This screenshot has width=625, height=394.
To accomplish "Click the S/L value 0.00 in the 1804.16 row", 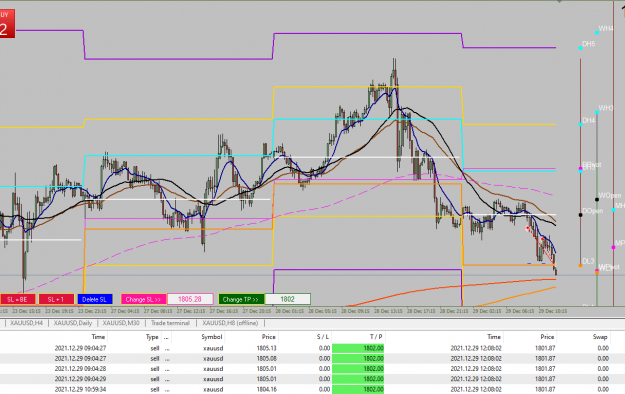I will [x=324, y=389].
